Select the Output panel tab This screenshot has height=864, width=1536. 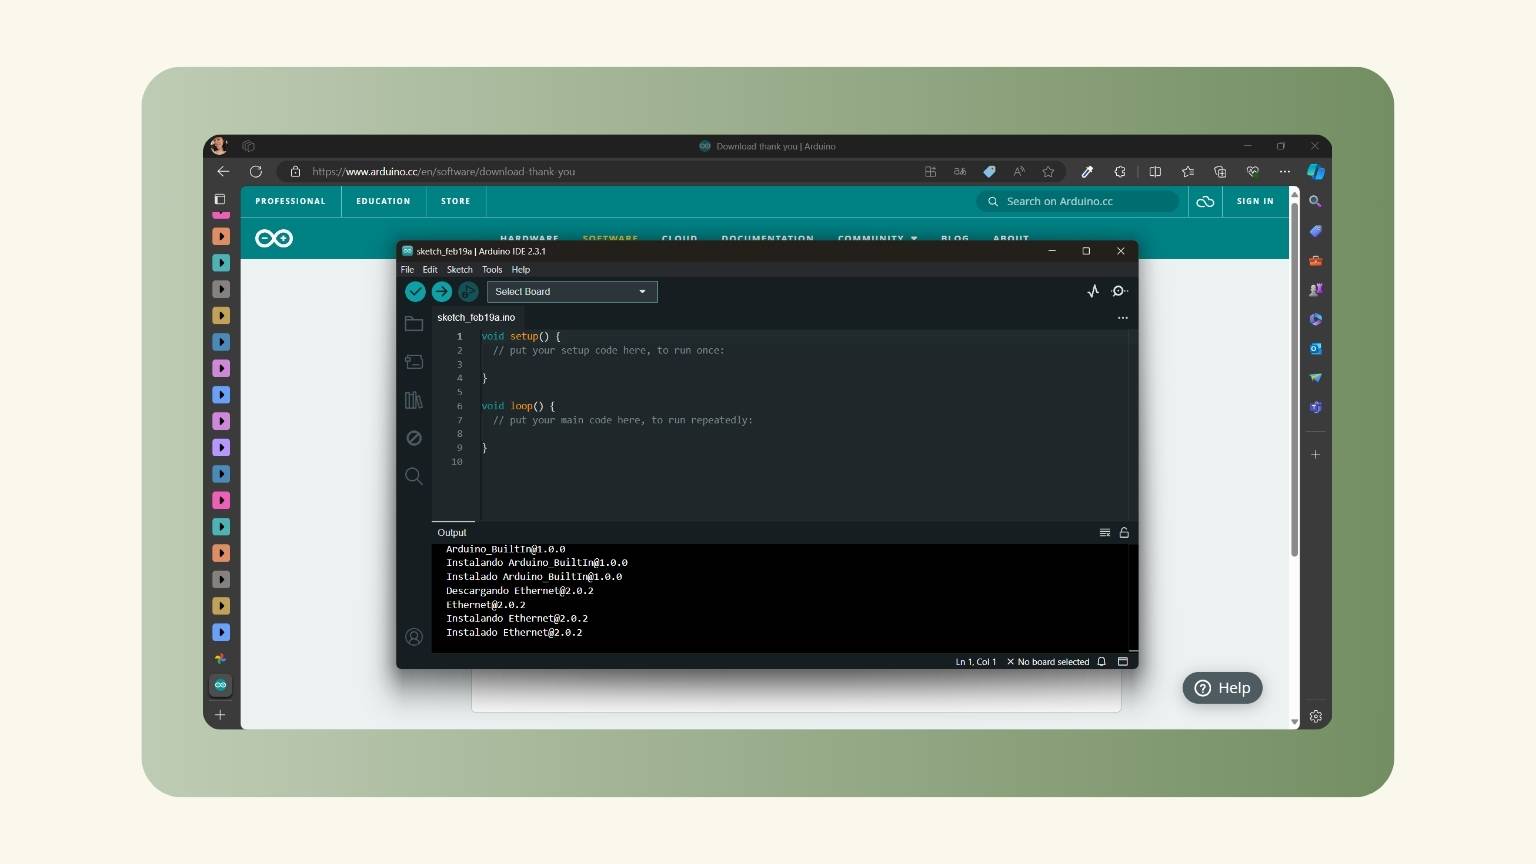pos(452,533)
